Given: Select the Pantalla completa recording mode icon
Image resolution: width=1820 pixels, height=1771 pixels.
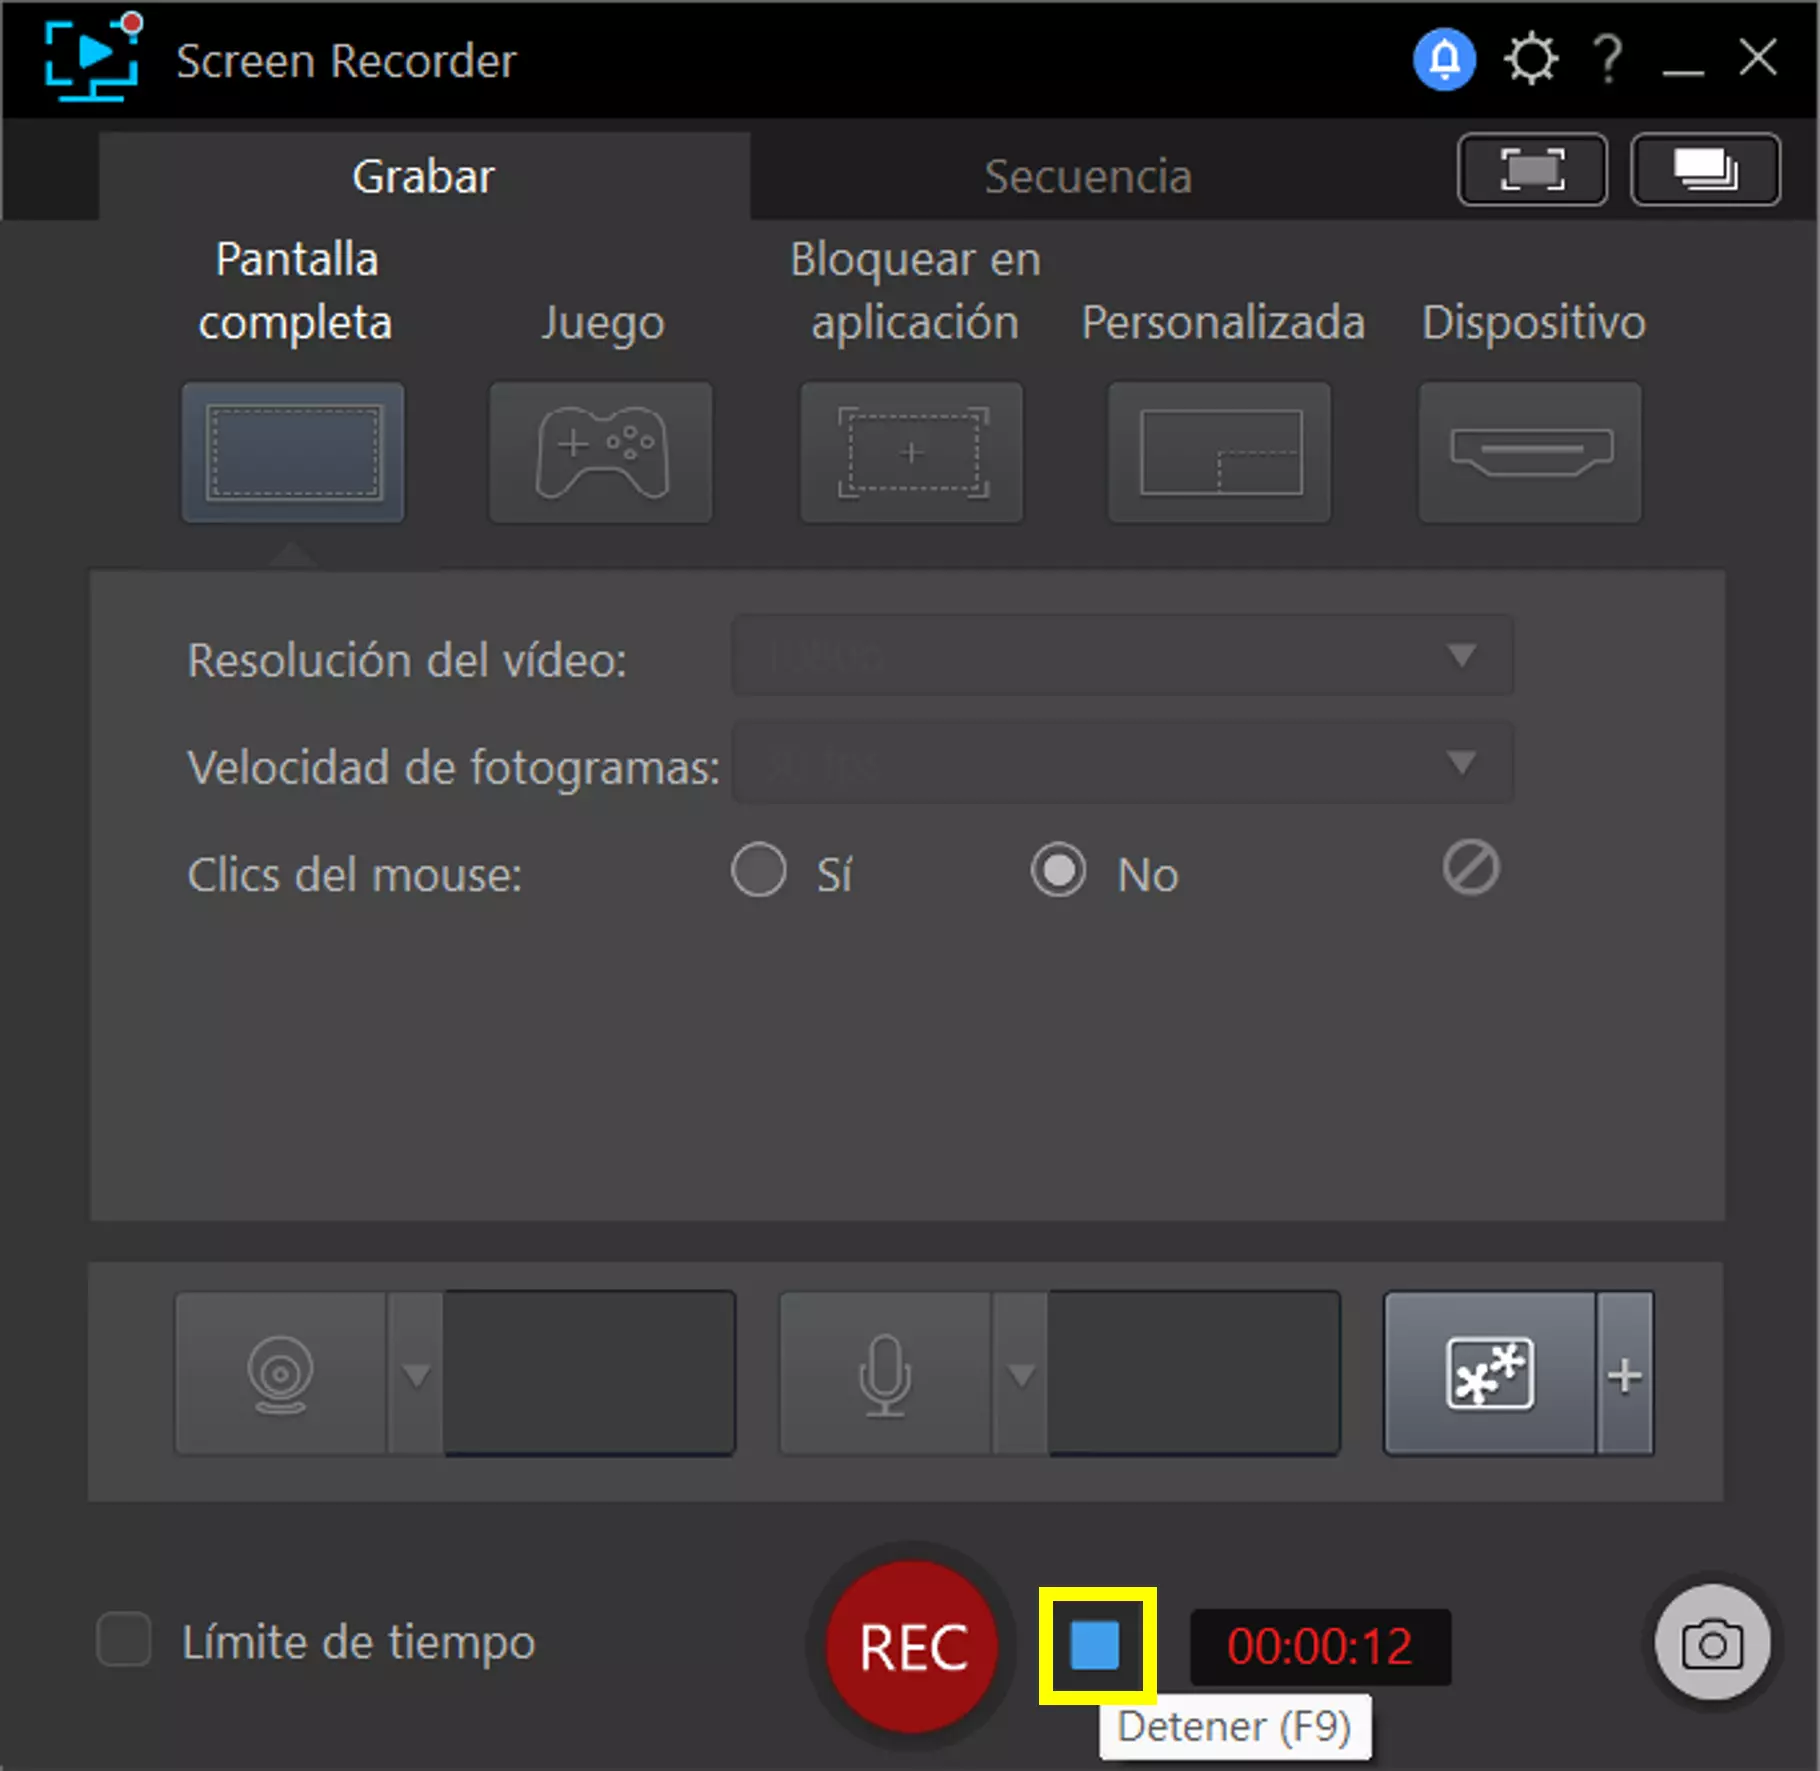Looking at the screenshot, I should 293,452.
